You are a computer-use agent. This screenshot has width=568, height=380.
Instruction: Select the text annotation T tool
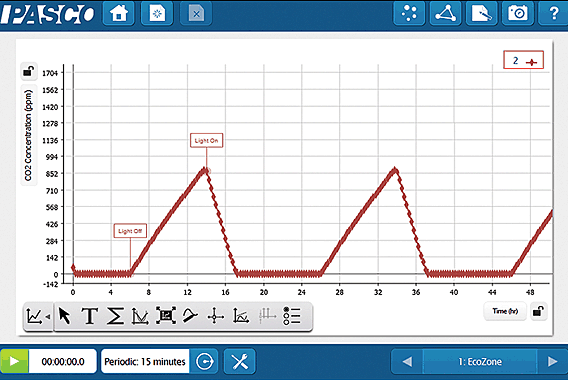pyautogui.click(x=89, y=316)
